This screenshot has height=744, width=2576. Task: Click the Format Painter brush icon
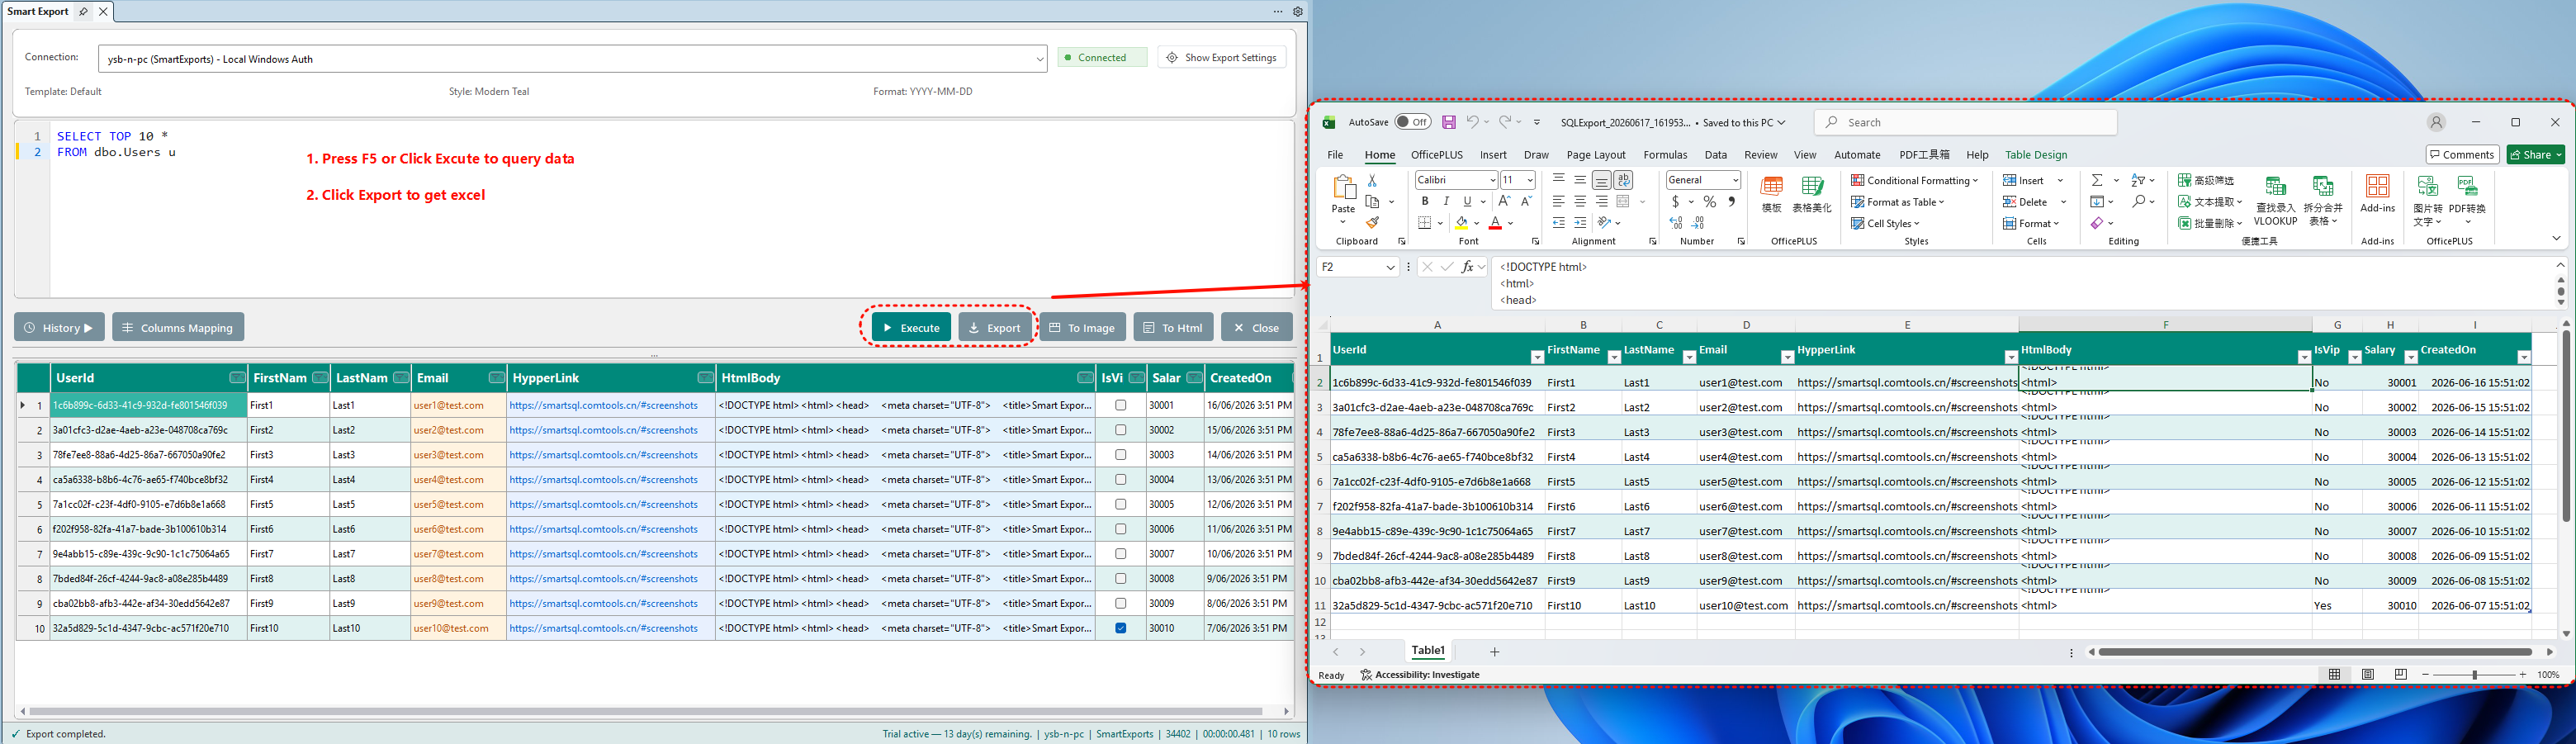pyautogui.click(x=1372, y=223)
